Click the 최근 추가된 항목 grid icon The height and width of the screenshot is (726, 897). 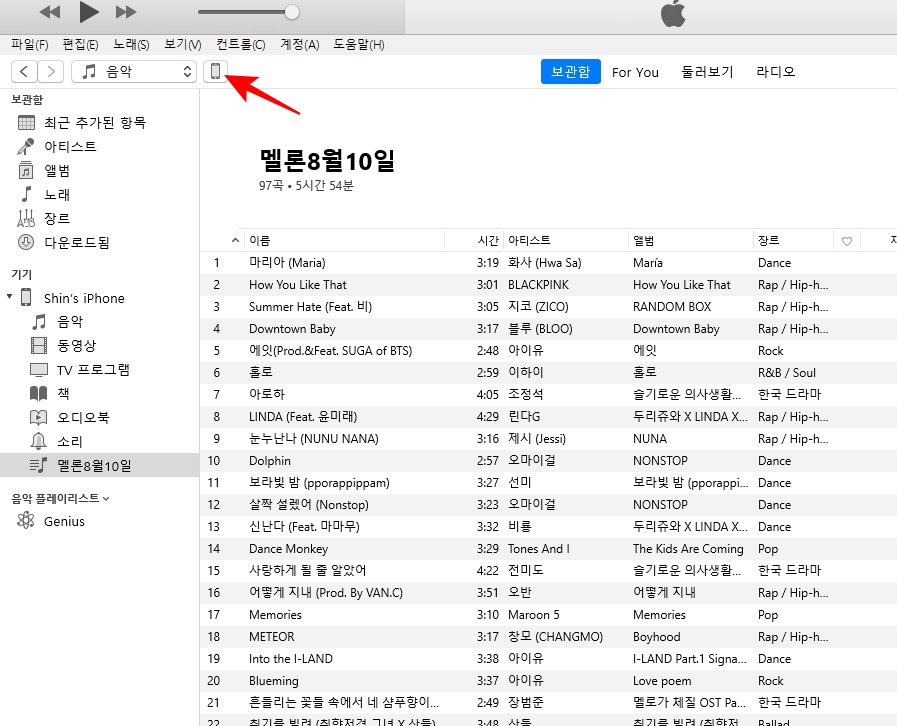click(x=26, y=122)
